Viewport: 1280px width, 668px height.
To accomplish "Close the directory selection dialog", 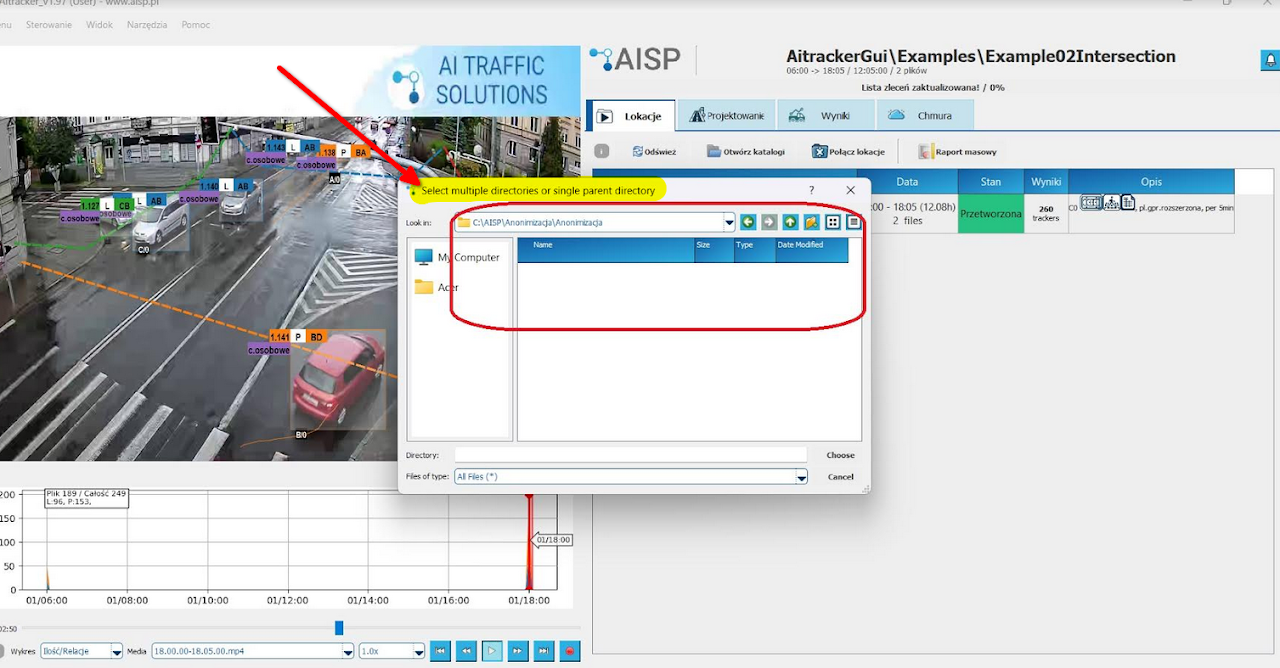I will point(851,190).
